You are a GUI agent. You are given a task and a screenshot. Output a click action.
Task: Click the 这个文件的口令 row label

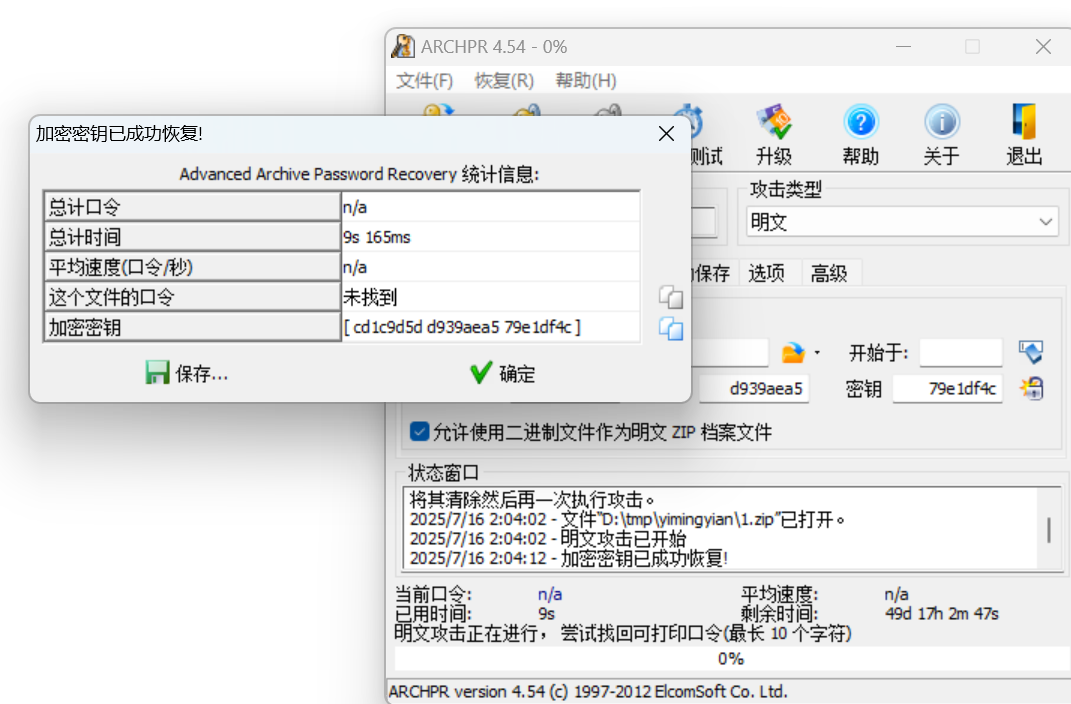click(x=192, y=297)
